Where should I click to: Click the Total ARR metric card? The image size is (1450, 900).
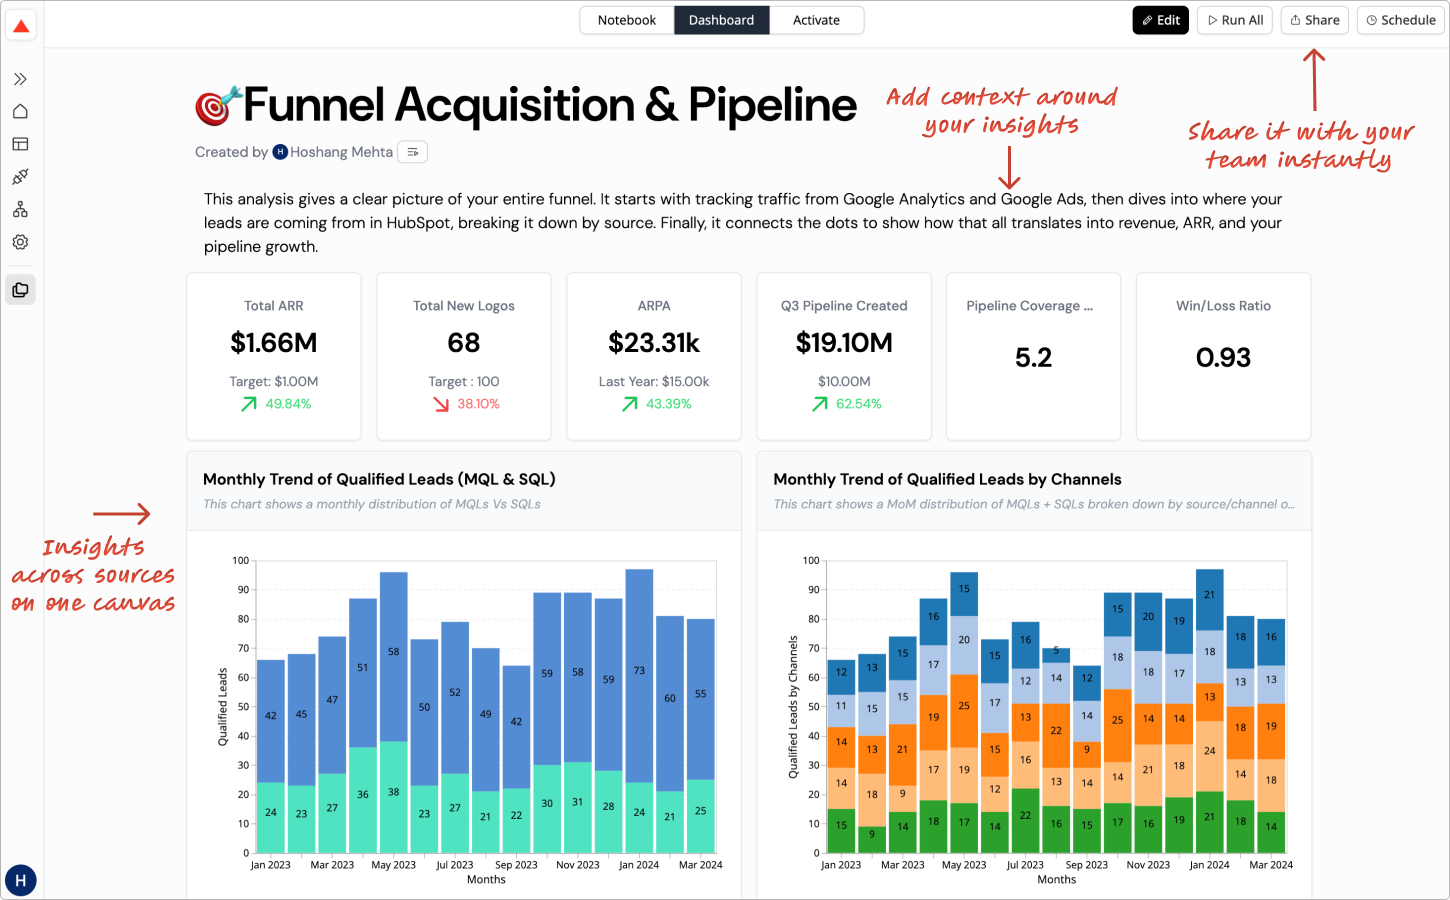(x=274, y=356)
